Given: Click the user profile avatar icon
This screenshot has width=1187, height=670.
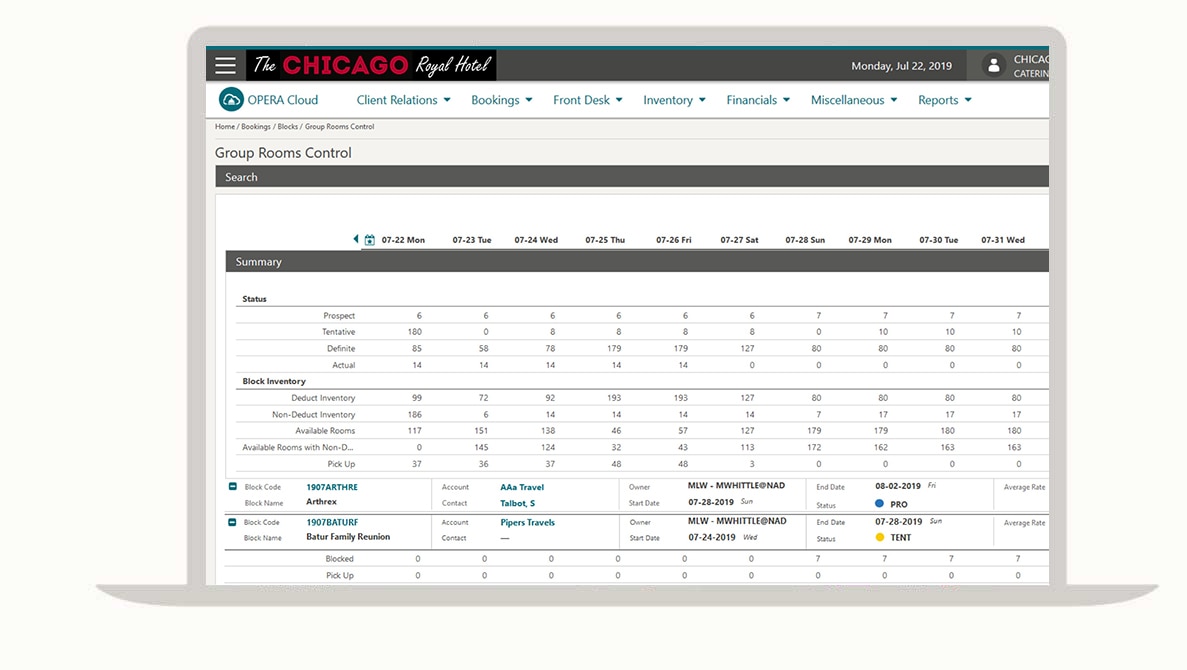Looking at the screenshot, I should tap(993, 66).
